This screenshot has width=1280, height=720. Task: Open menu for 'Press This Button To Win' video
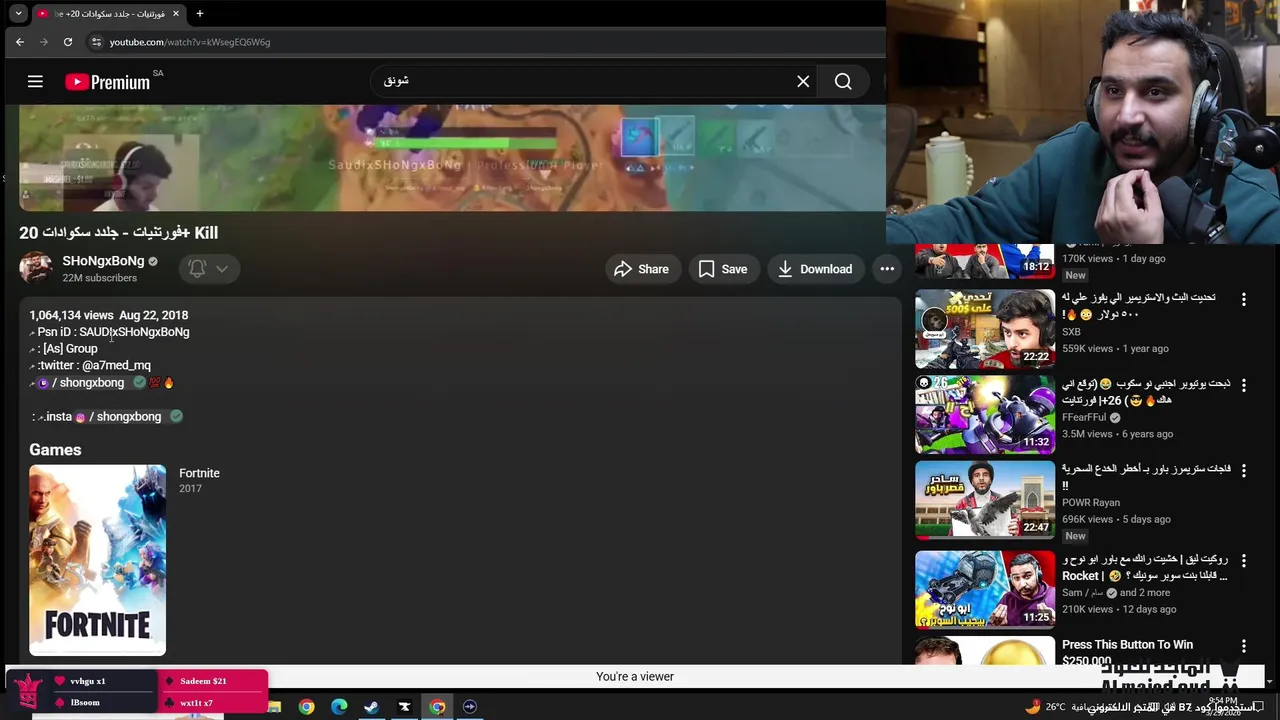(1243, 647)
